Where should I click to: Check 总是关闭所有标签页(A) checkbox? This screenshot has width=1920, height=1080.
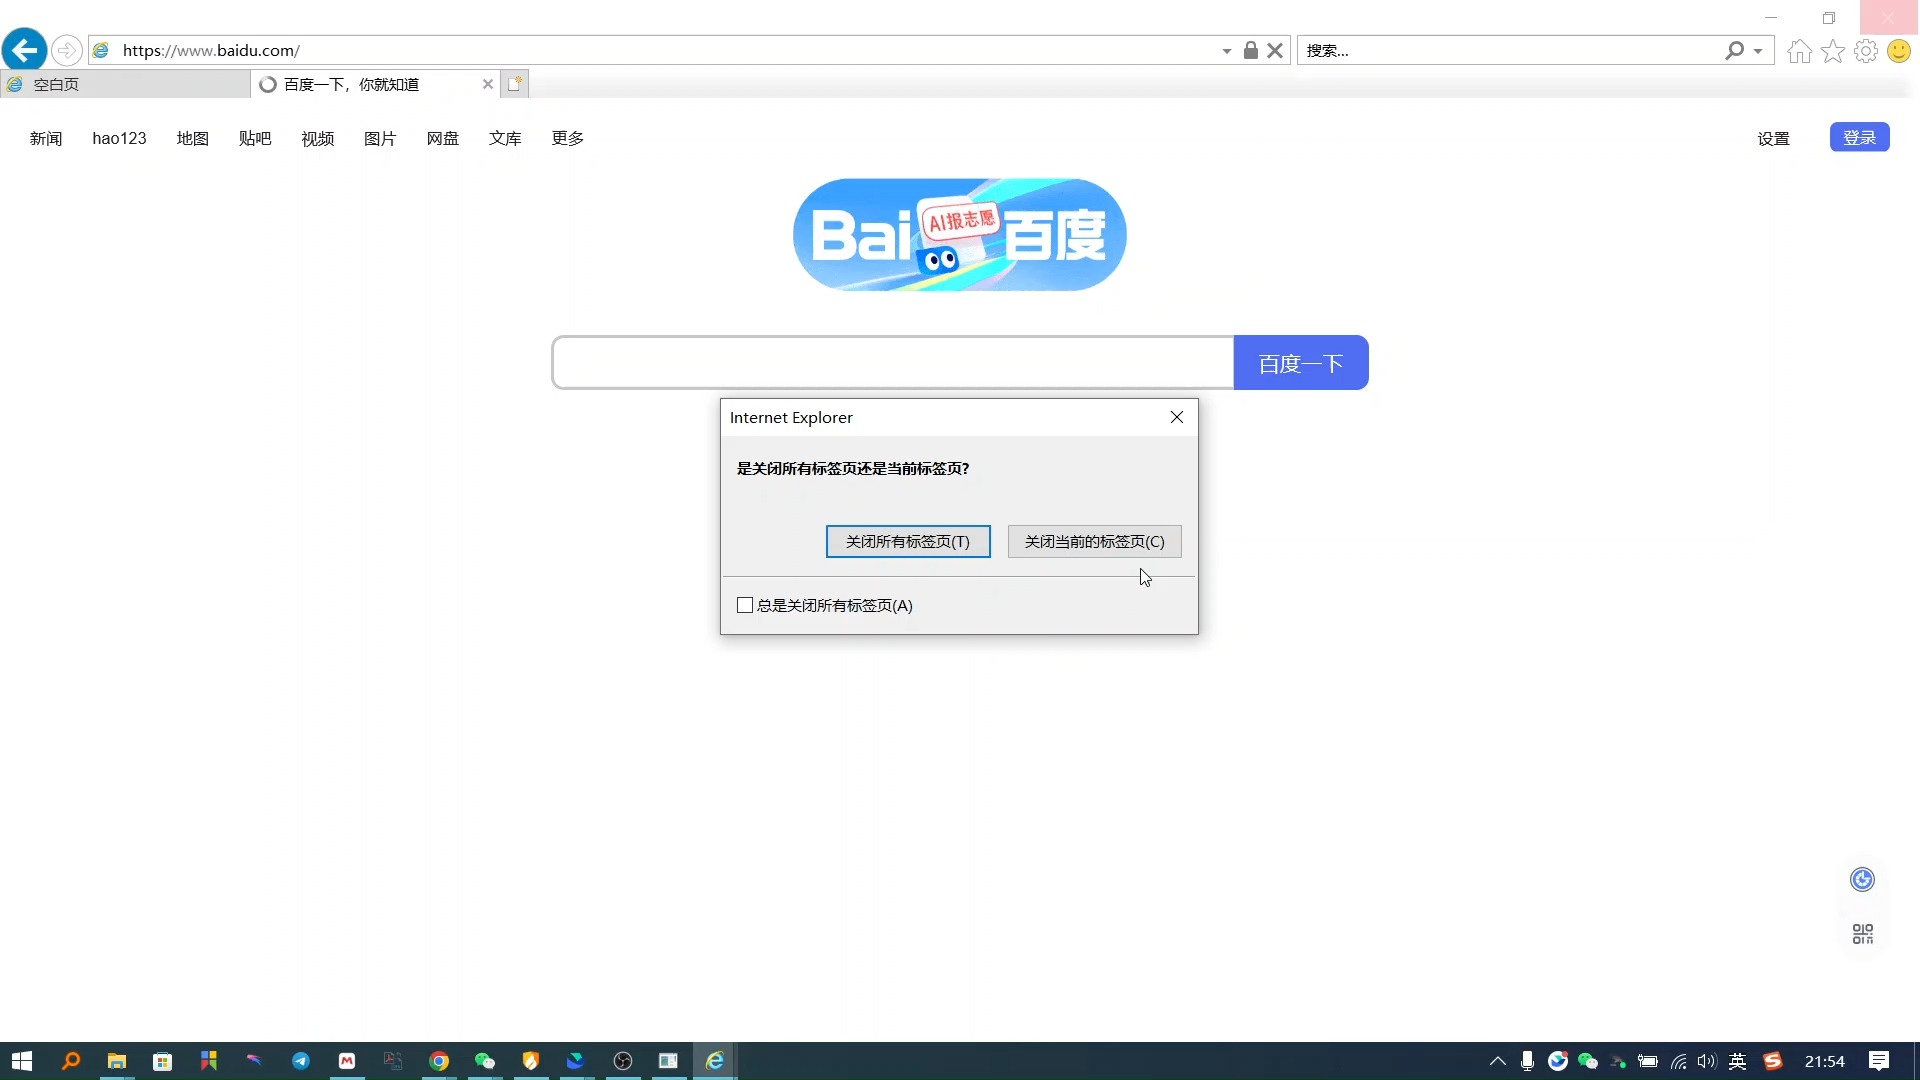[x=745, y=605]
